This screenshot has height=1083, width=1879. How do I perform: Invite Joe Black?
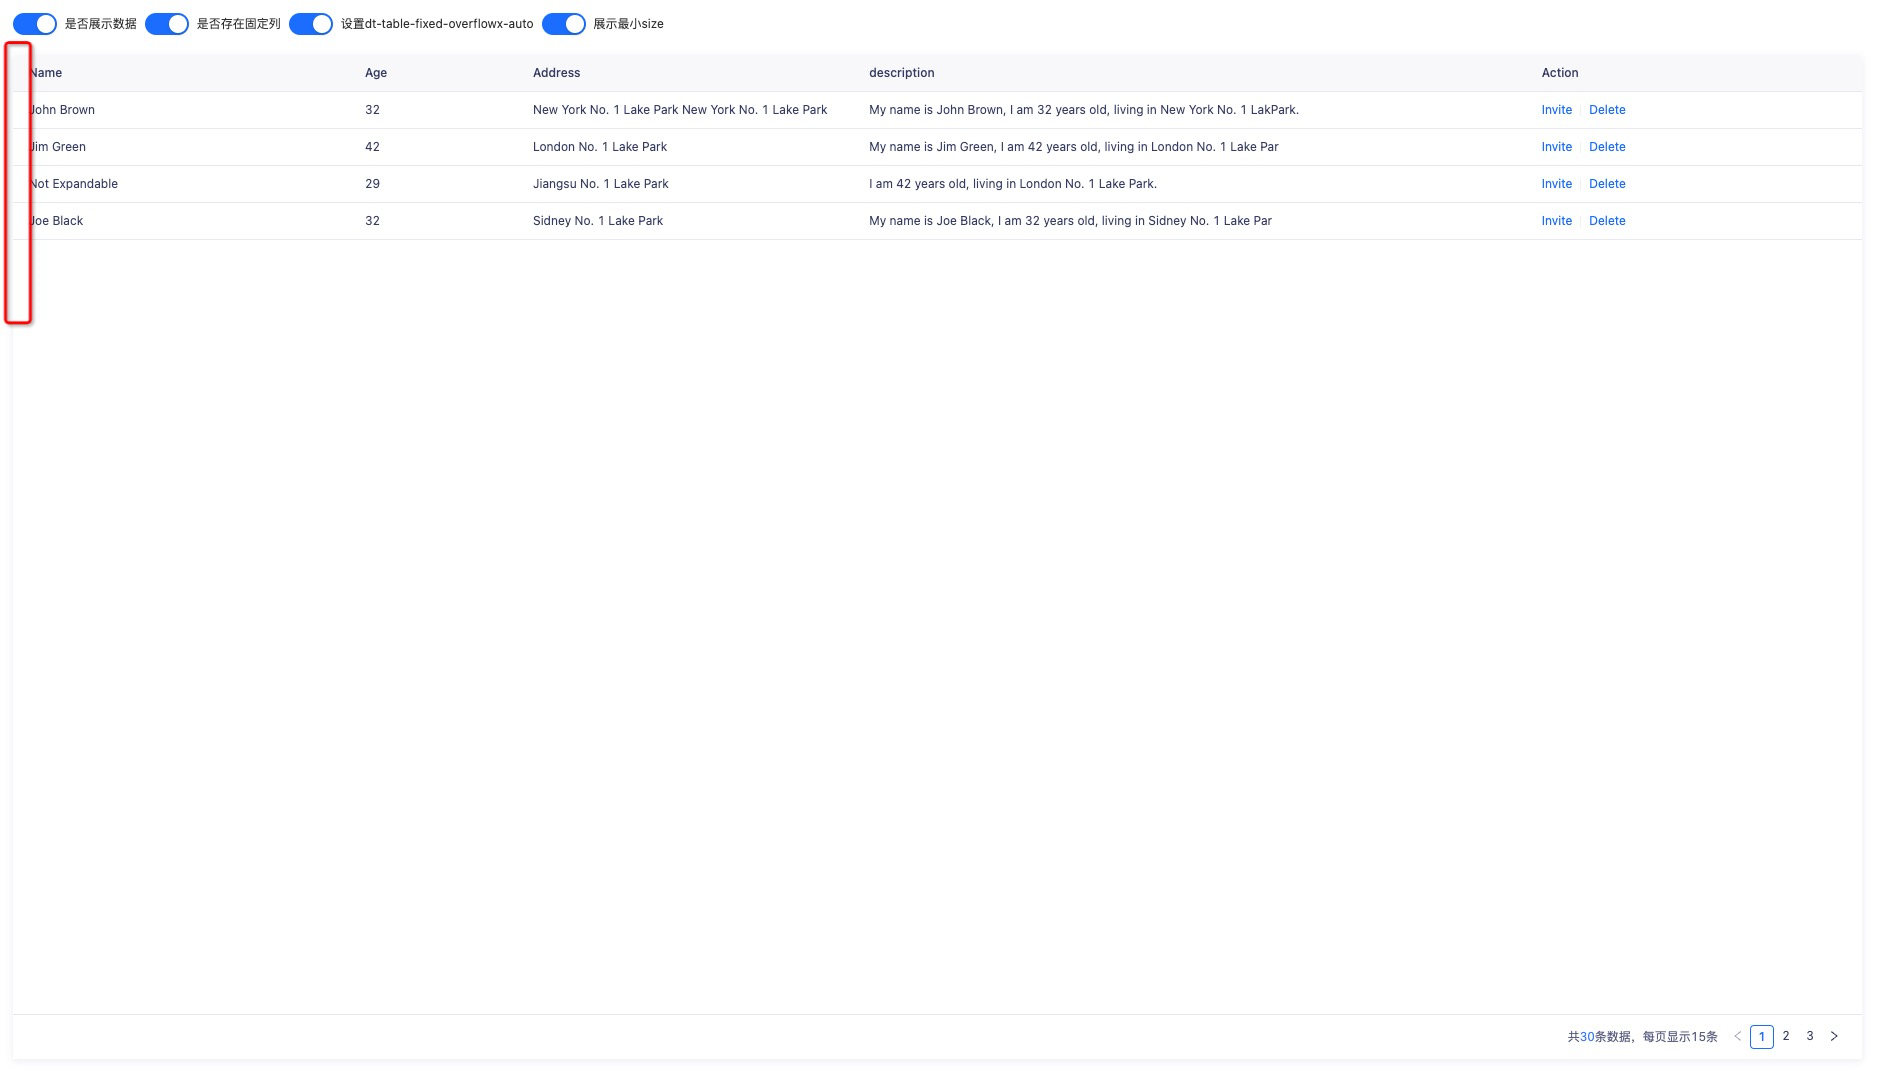point(1556,221)
